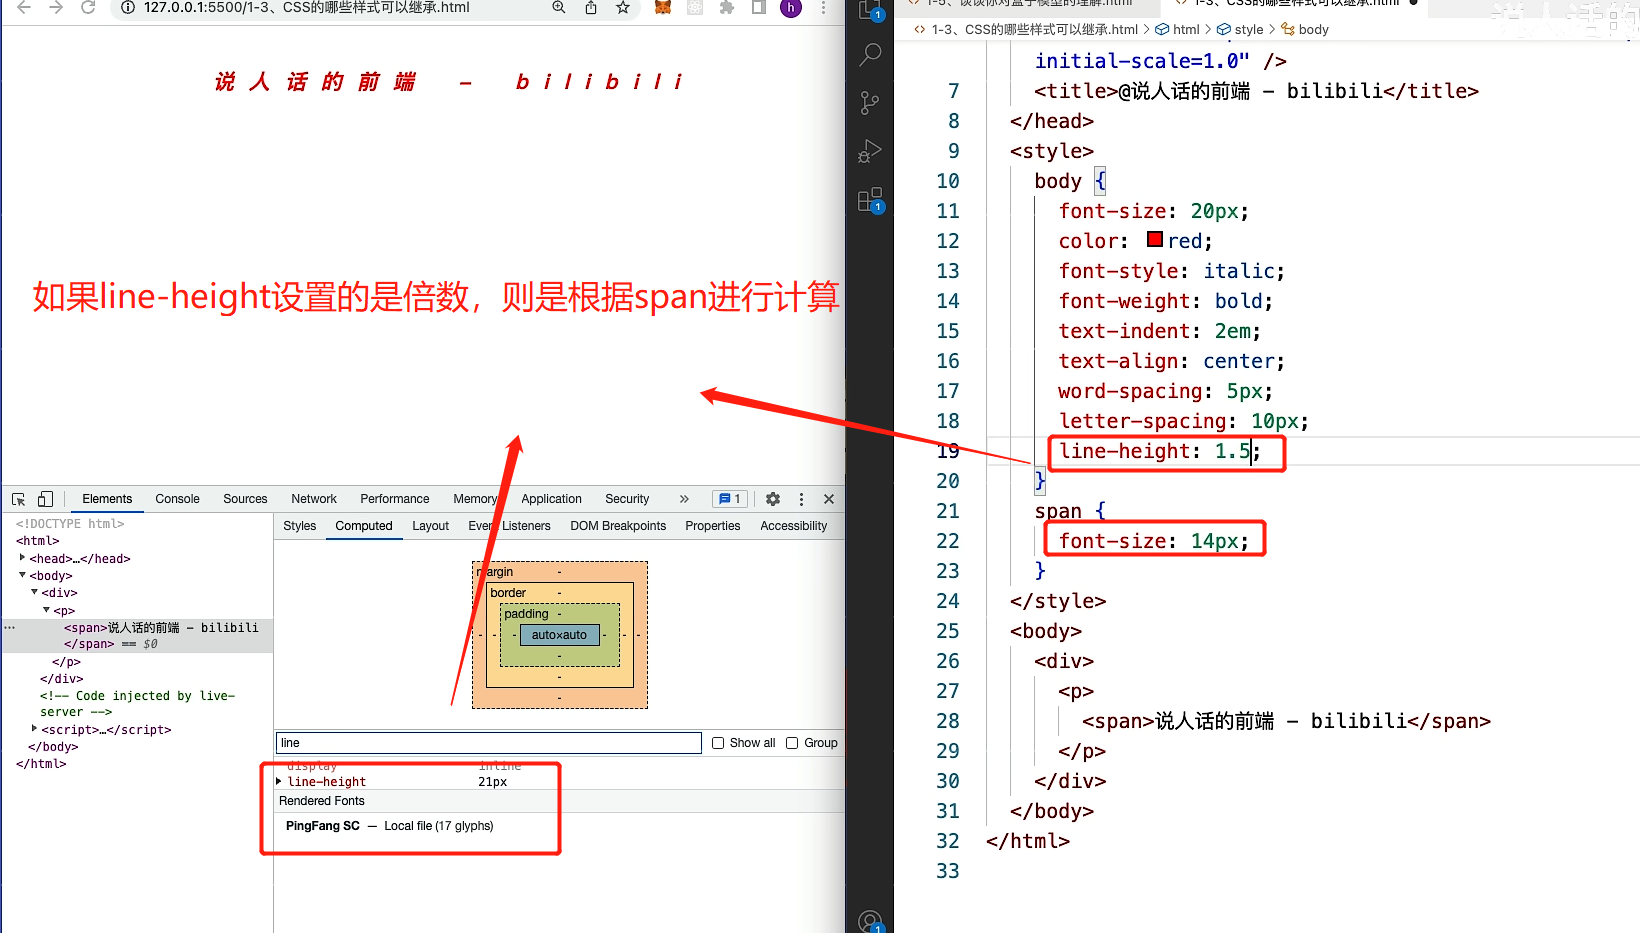Open the zoom magnifier in address bar
Image resolution: width=1640 pixels, height=933 pixels.
[559, 7]
